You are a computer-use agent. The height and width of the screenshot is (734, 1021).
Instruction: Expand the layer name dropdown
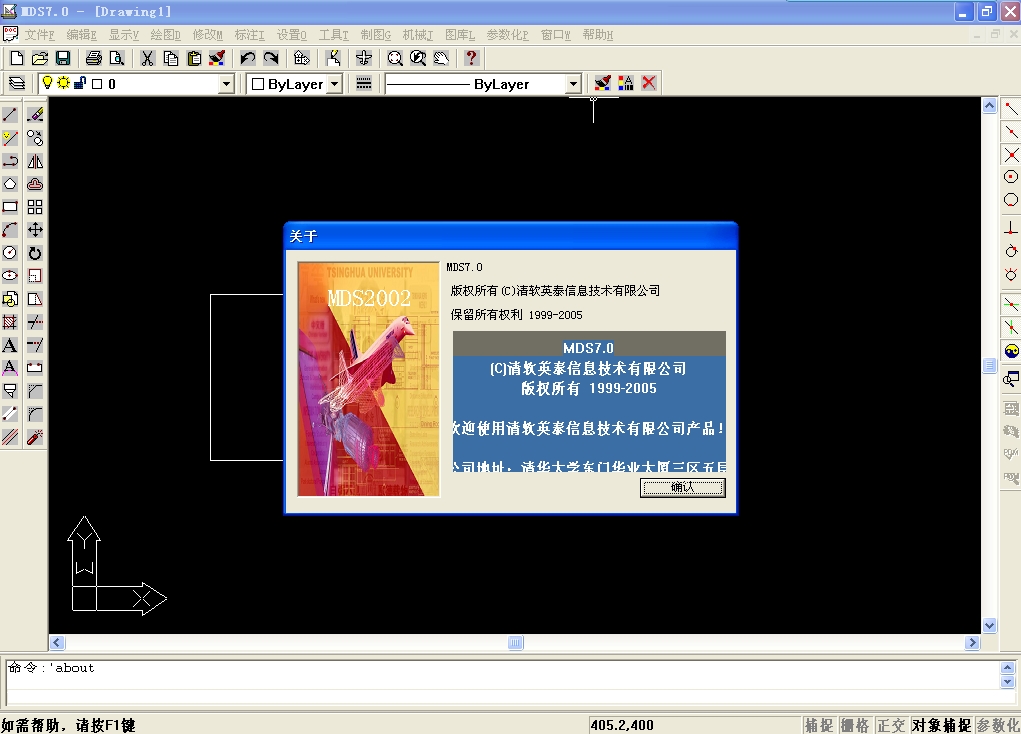click(x=226, y=84)
